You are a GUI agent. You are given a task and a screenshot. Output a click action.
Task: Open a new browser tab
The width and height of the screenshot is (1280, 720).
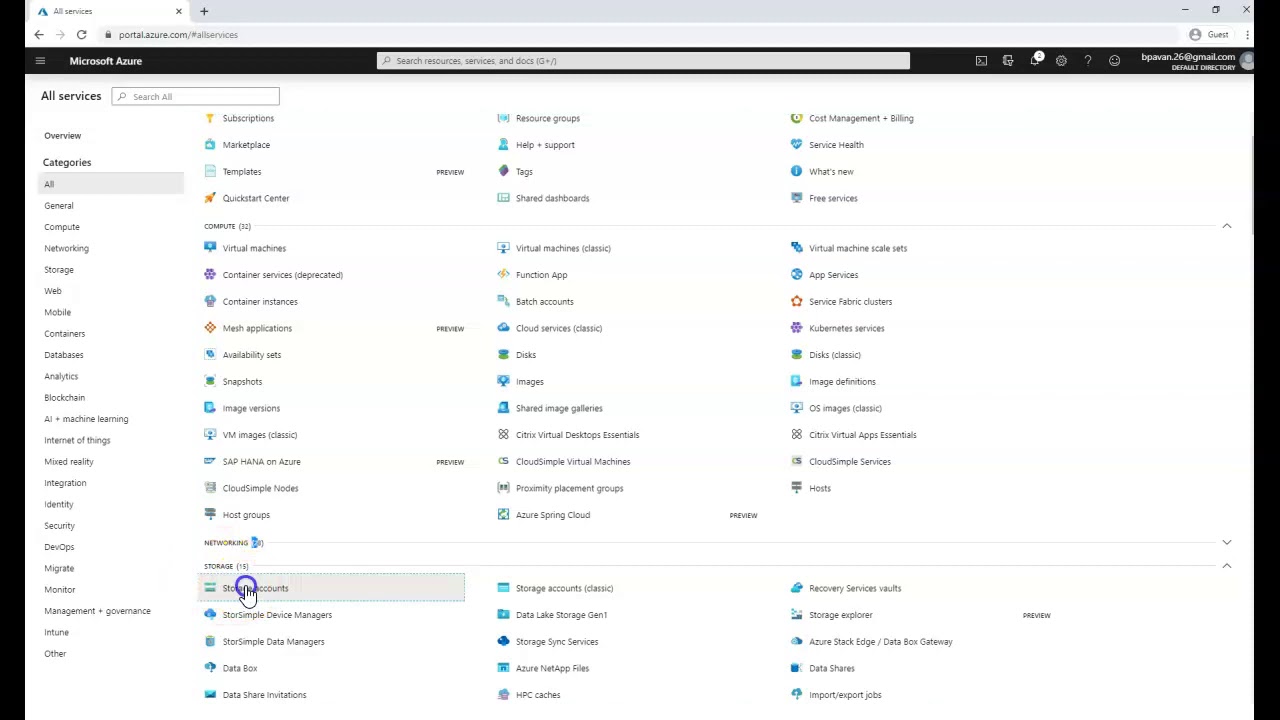click(204, 11)
